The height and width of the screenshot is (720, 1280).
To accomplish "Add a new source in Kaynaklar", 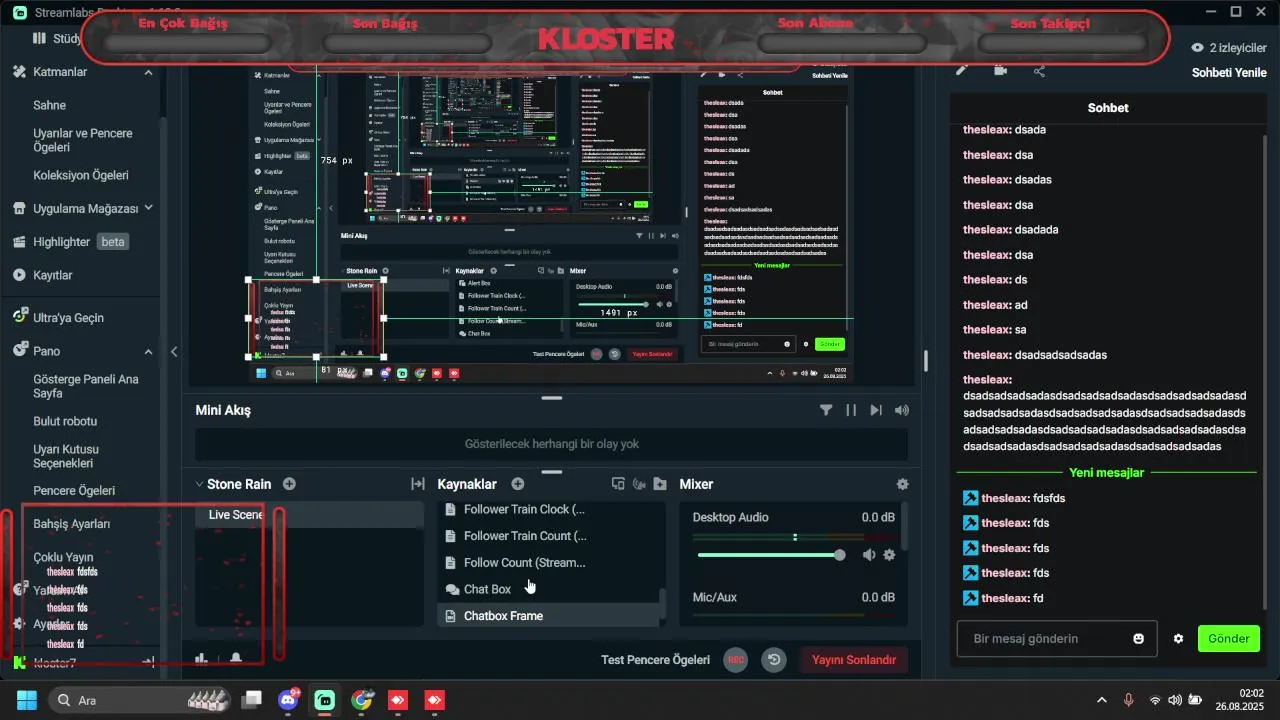I will coord(518,484).
